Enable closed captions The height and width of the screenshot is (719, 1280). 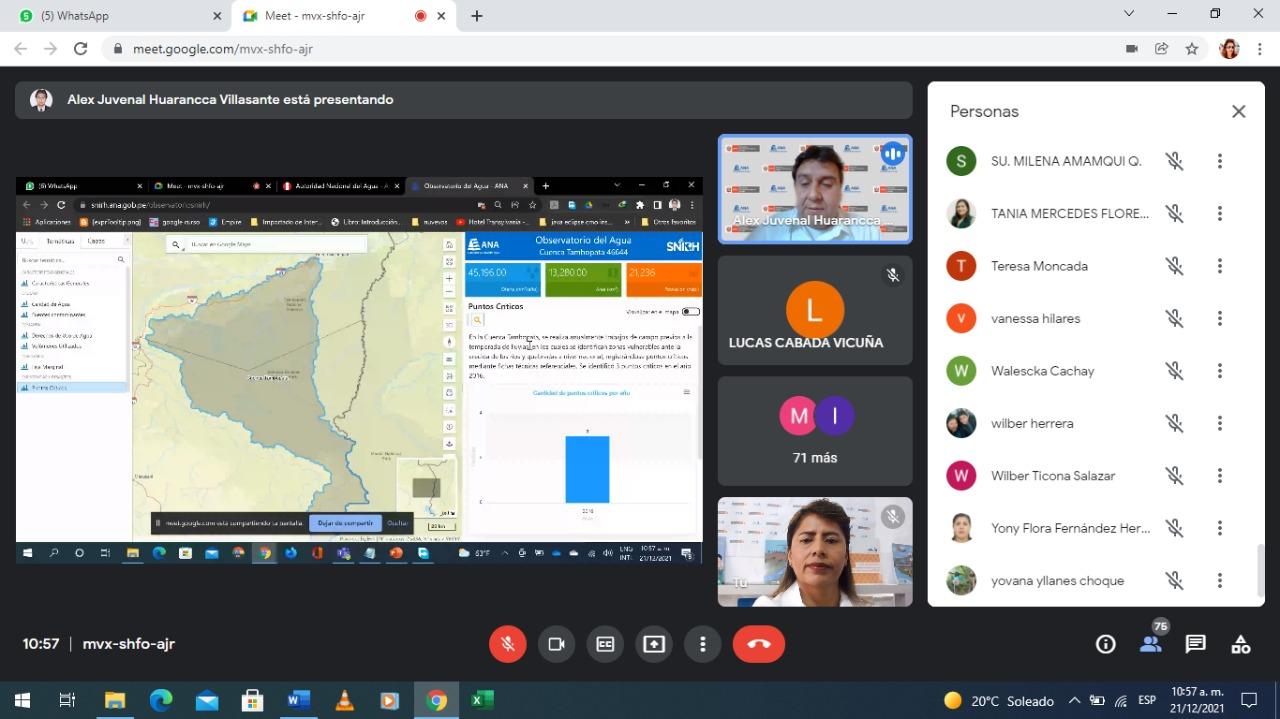coord(605,644)
